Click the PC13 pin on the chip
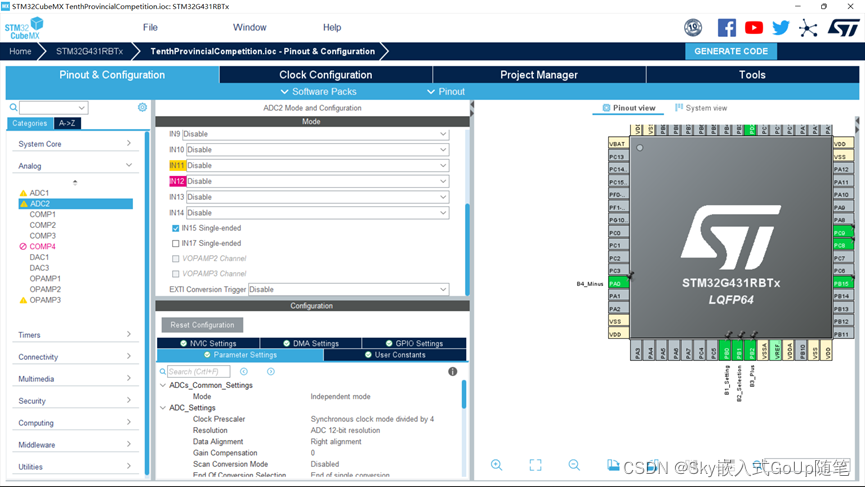865x487 pixels. [x=618, y=157]
